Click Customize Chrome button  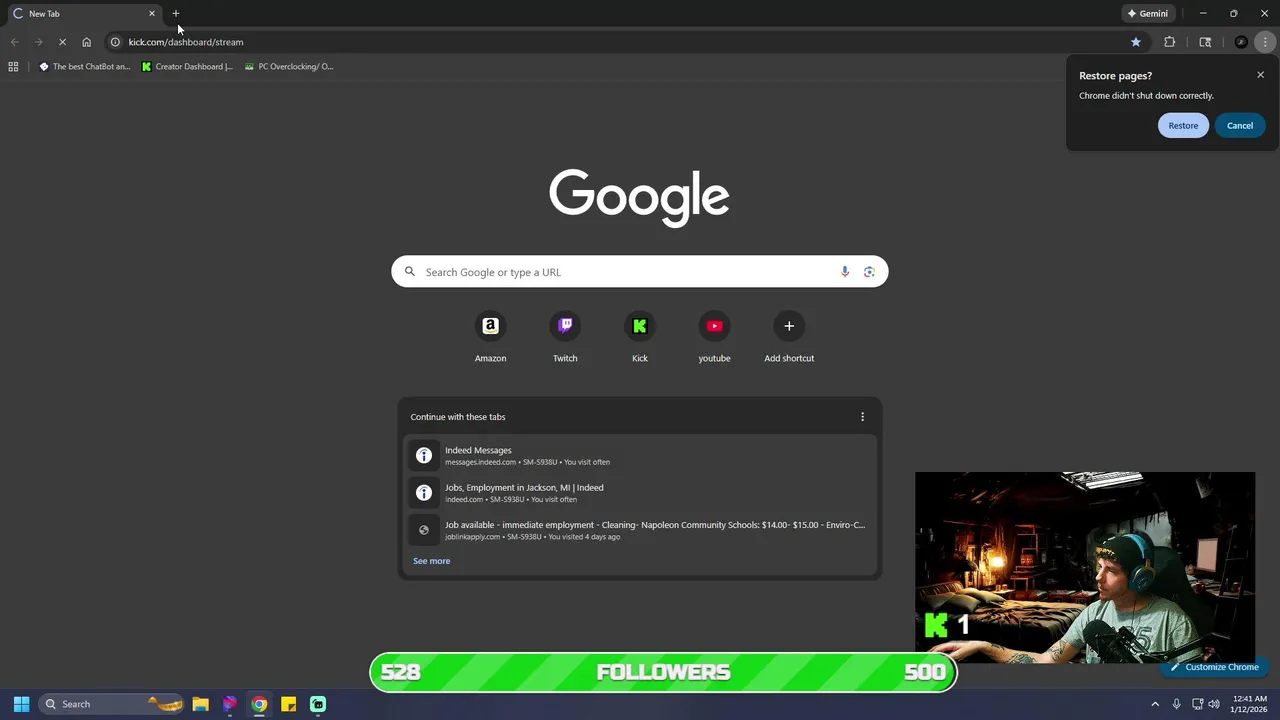coord(1214,667)
